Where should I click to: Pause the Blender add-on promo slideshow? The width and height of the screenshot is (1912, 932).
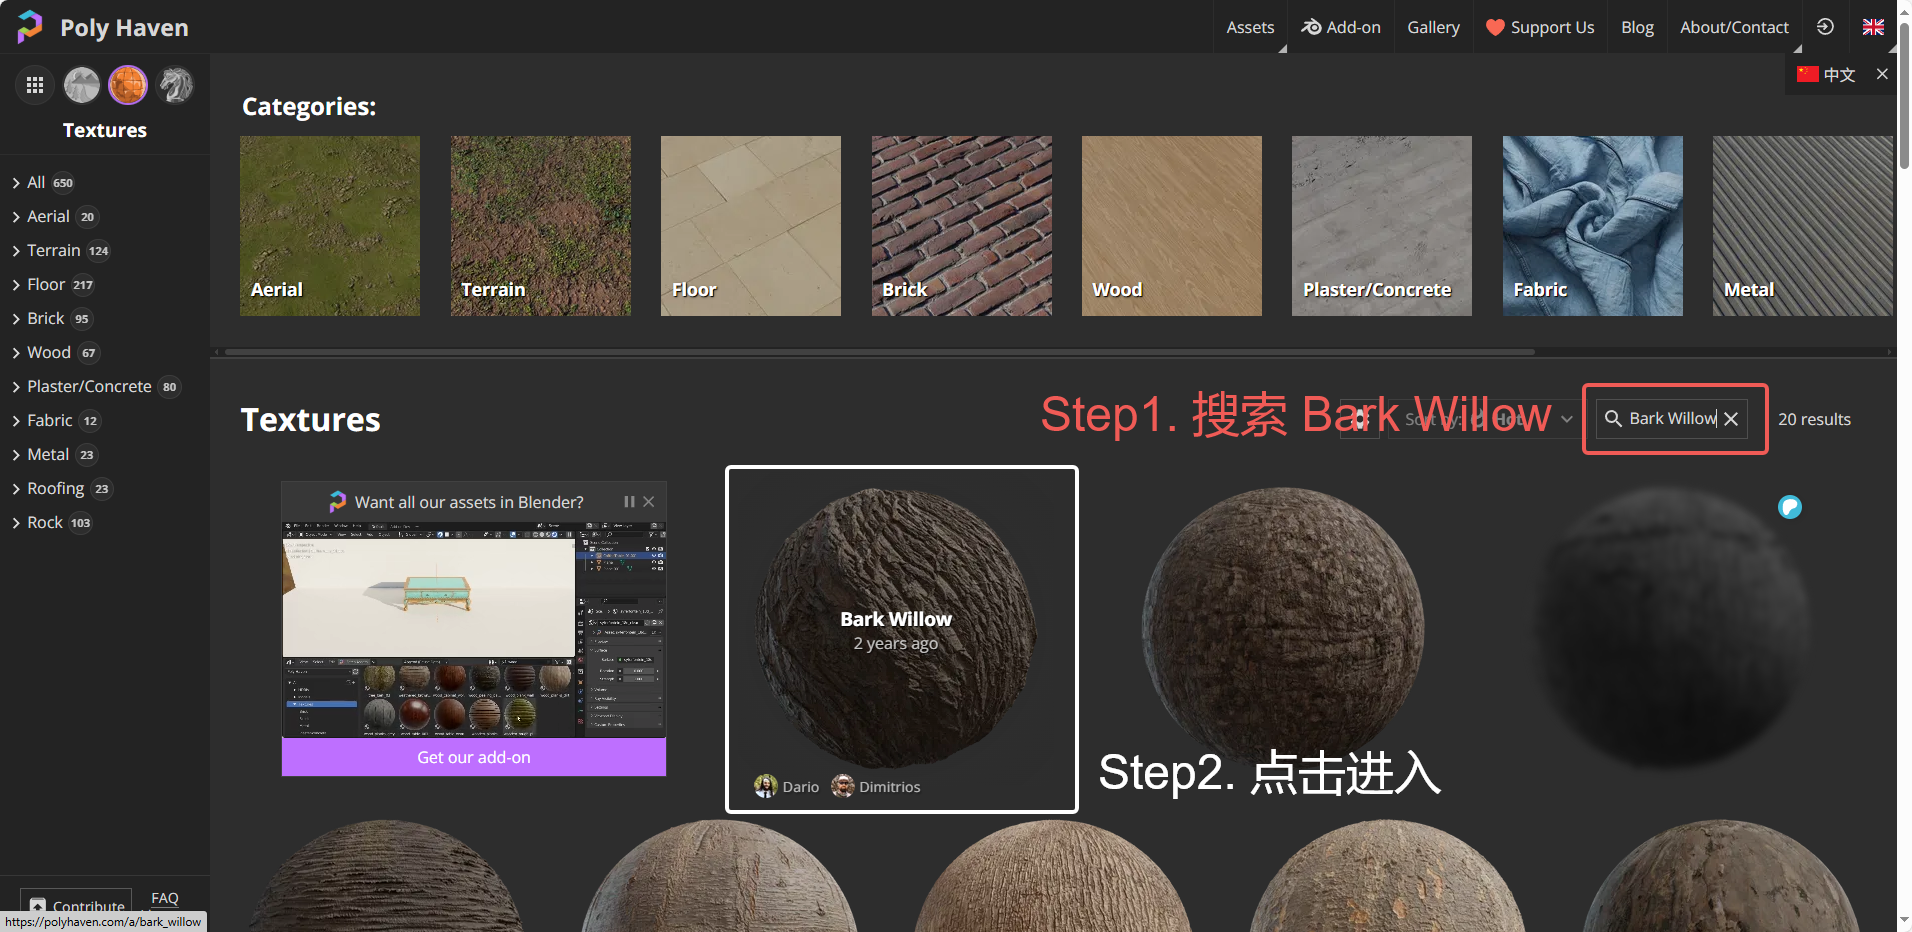629,502
